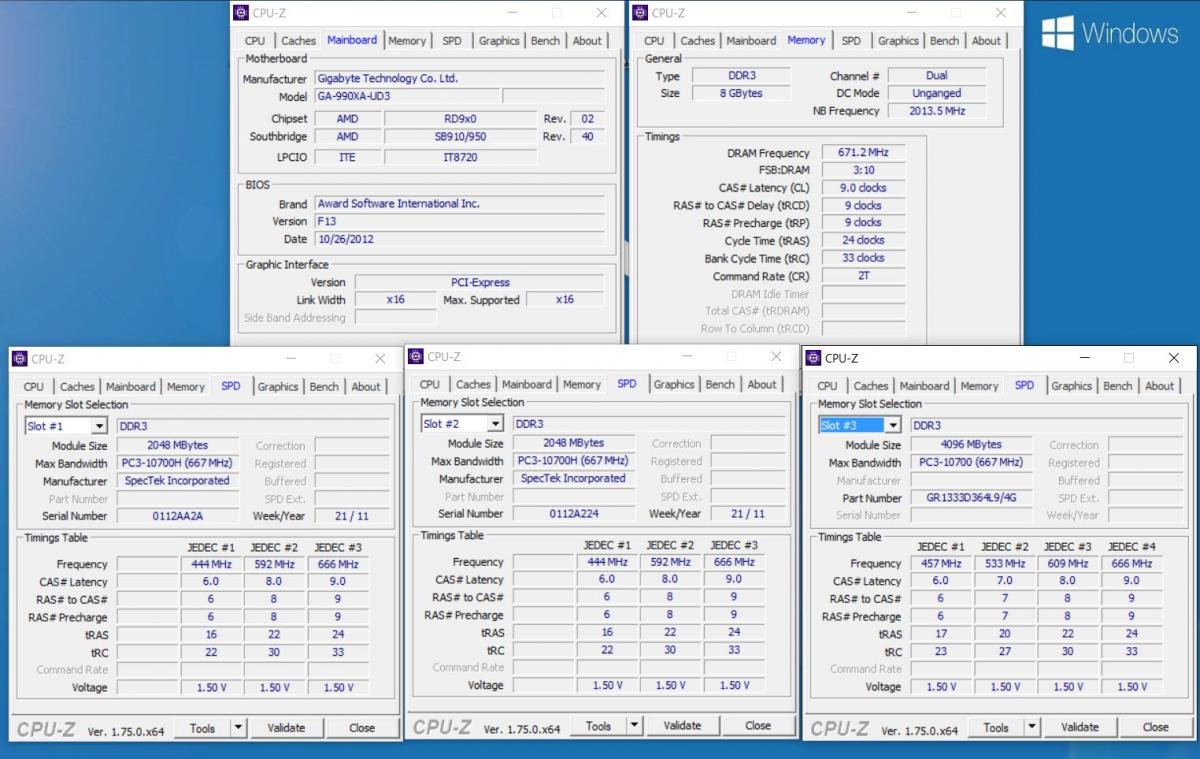1200x759 pixels.
Task: Open Mainboard tab in Slot #3 window
Action: pos(925,386)
